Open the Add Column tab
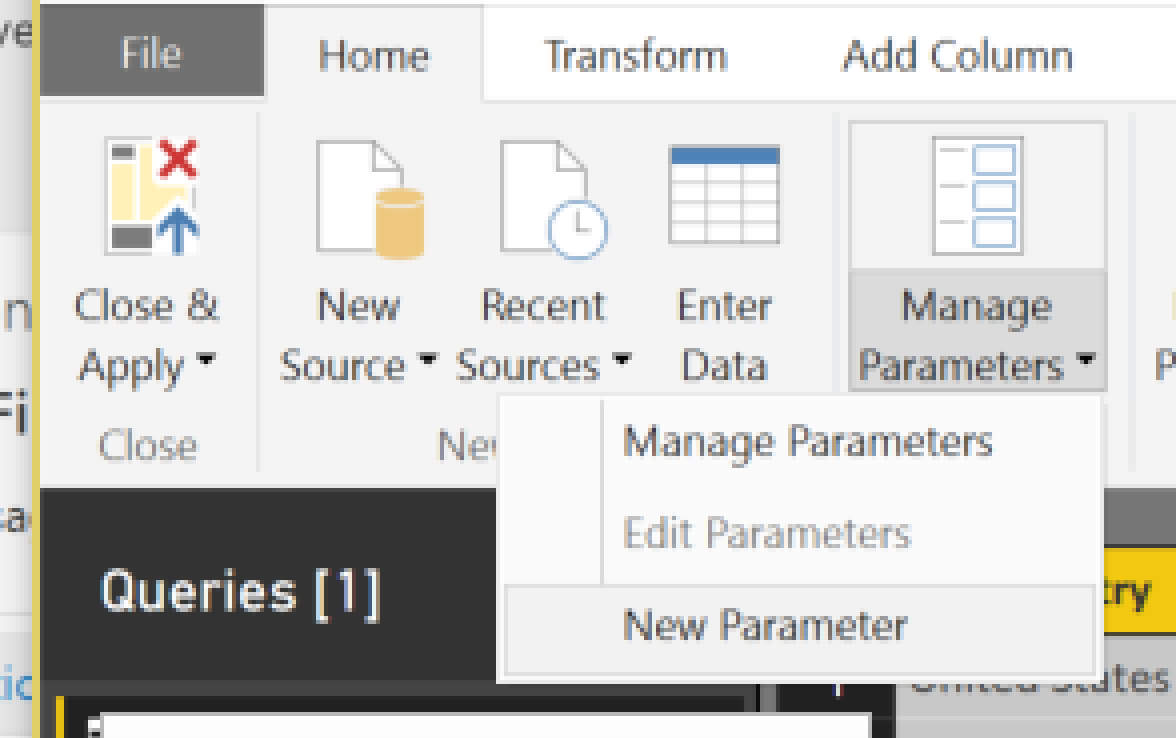This screenshot has width=1176, height=738. pyautogui.click(x=957, y=54)
